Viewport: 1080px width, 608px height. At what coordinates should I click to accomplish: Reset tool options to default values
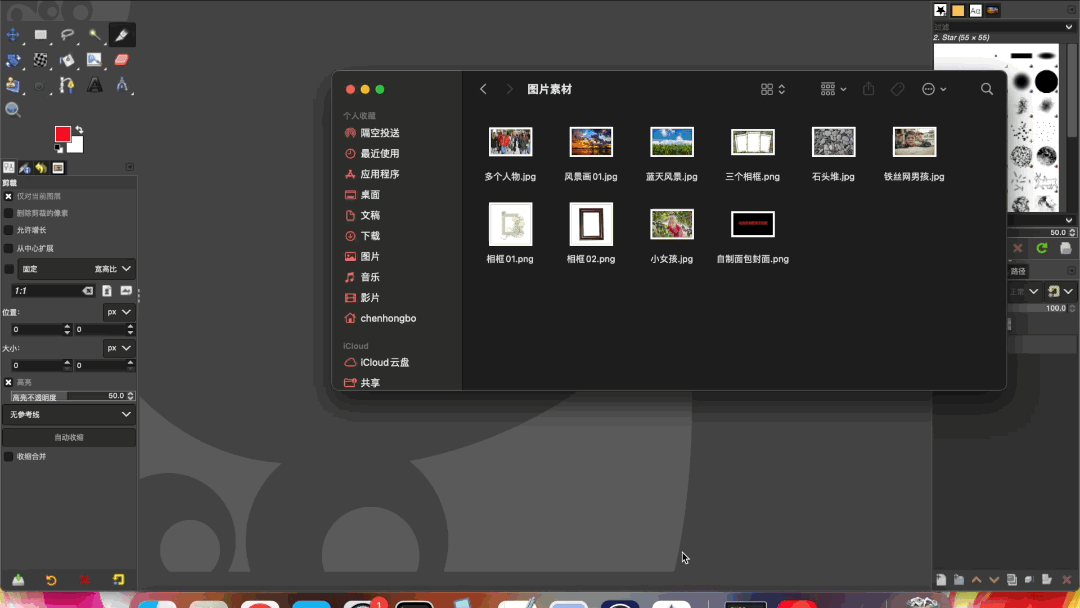118,580
